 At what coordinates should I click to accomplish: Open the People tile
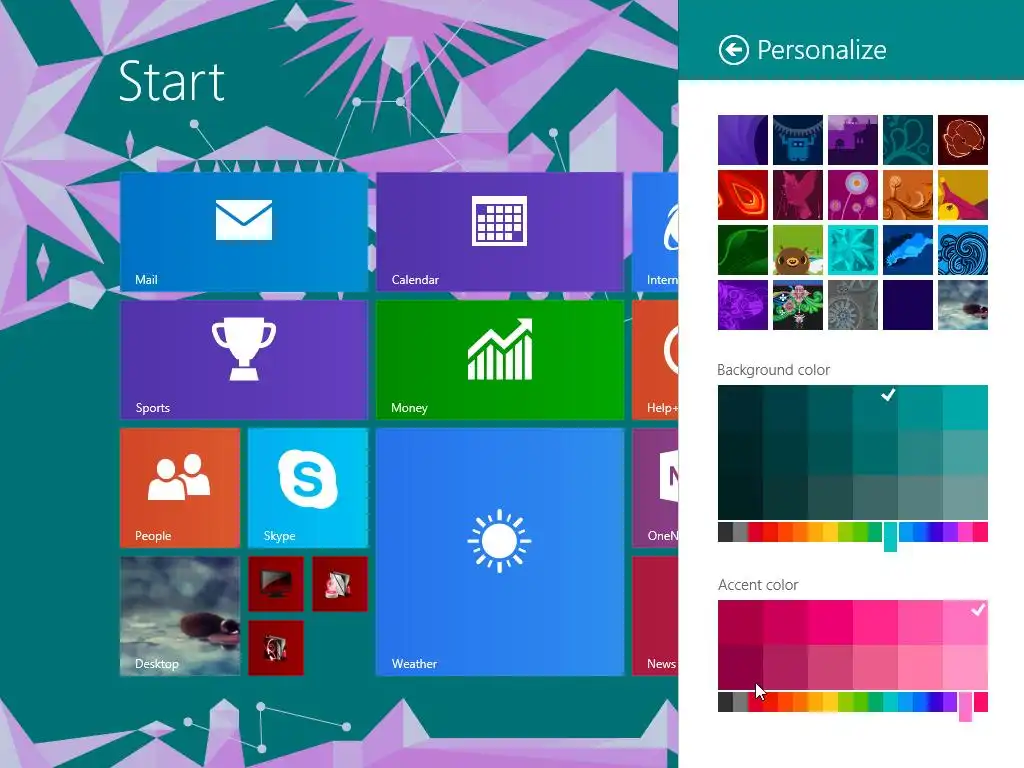pos(180,488)
